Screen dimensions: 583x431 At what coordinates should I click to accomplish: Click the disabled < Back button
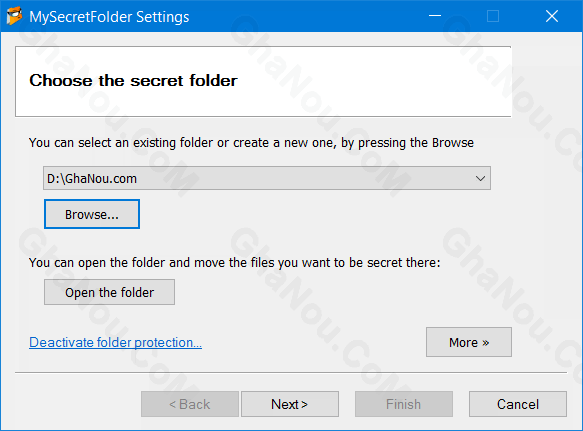pyautogui.click(x=190, y=404)
